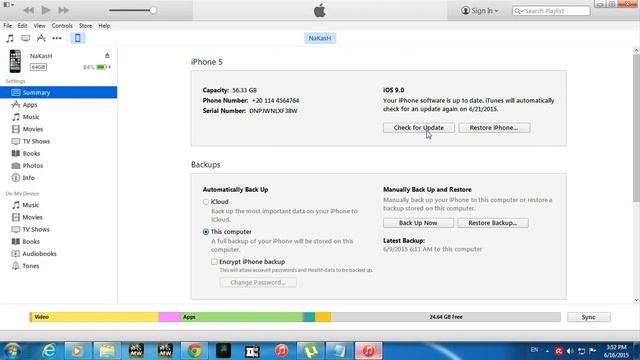Click the Back Up Now button

(418, 223)
